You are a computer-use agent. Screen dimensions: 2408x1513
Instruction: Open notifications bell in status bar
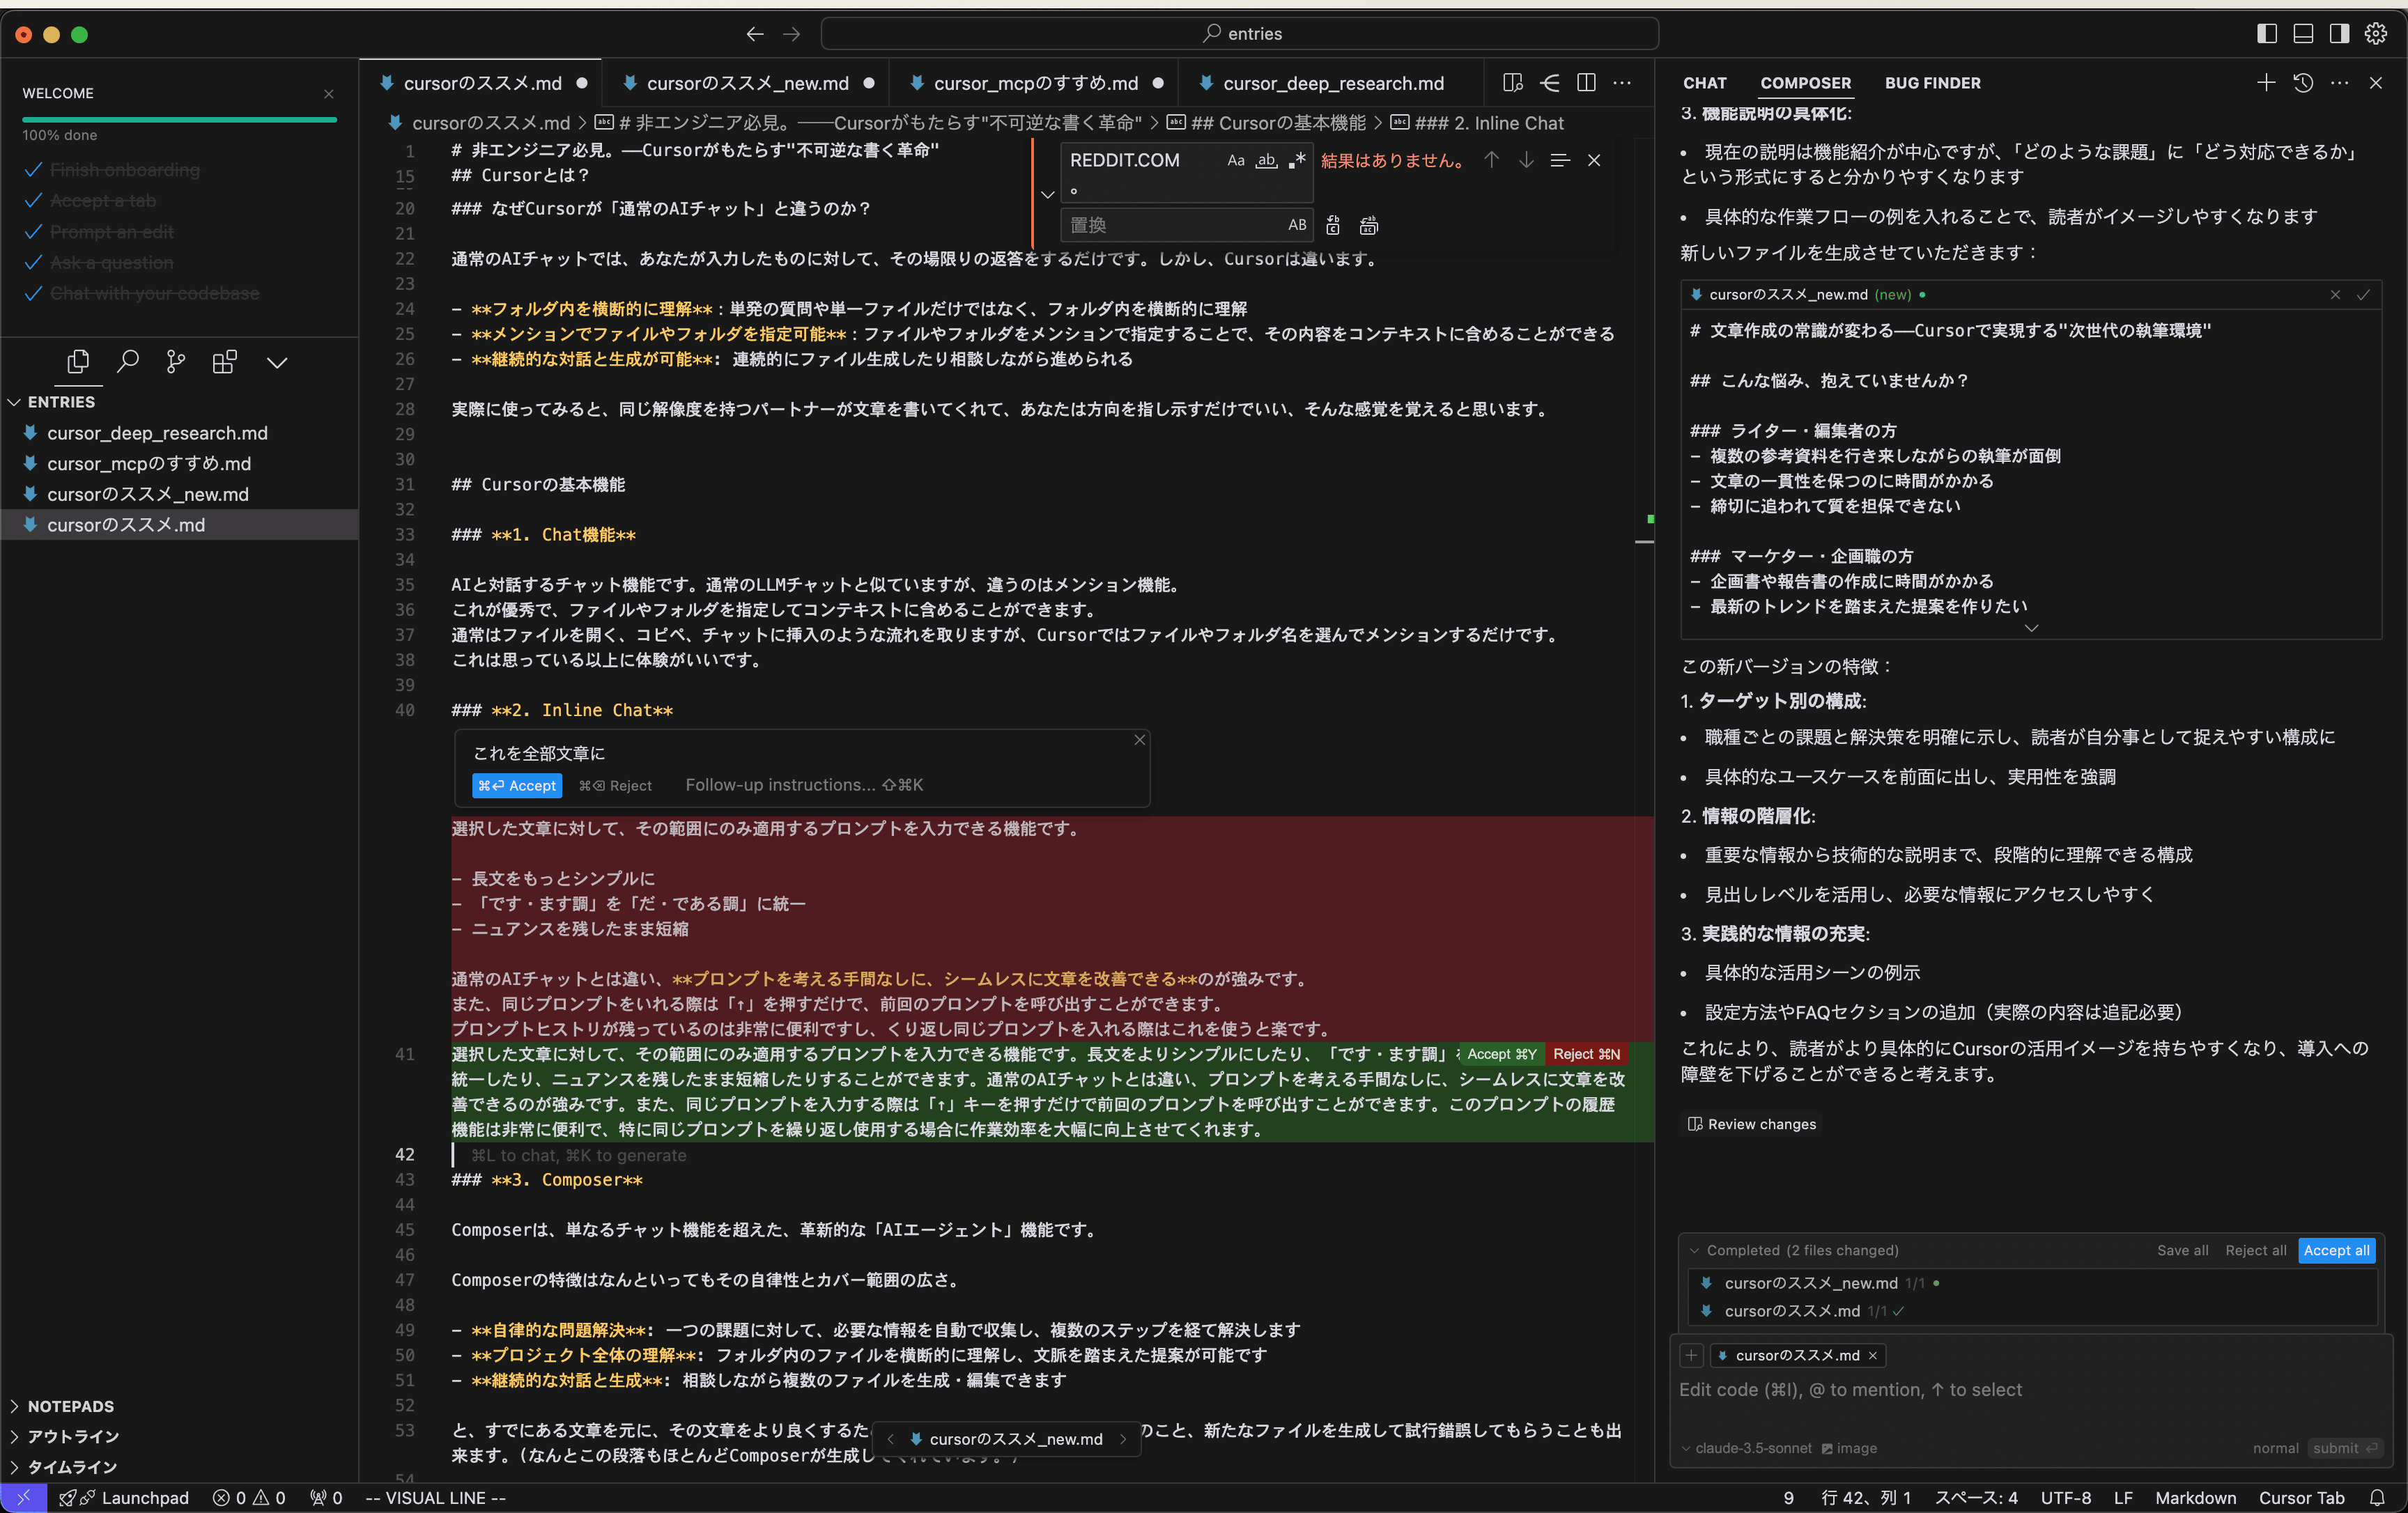point(2377,1497)
